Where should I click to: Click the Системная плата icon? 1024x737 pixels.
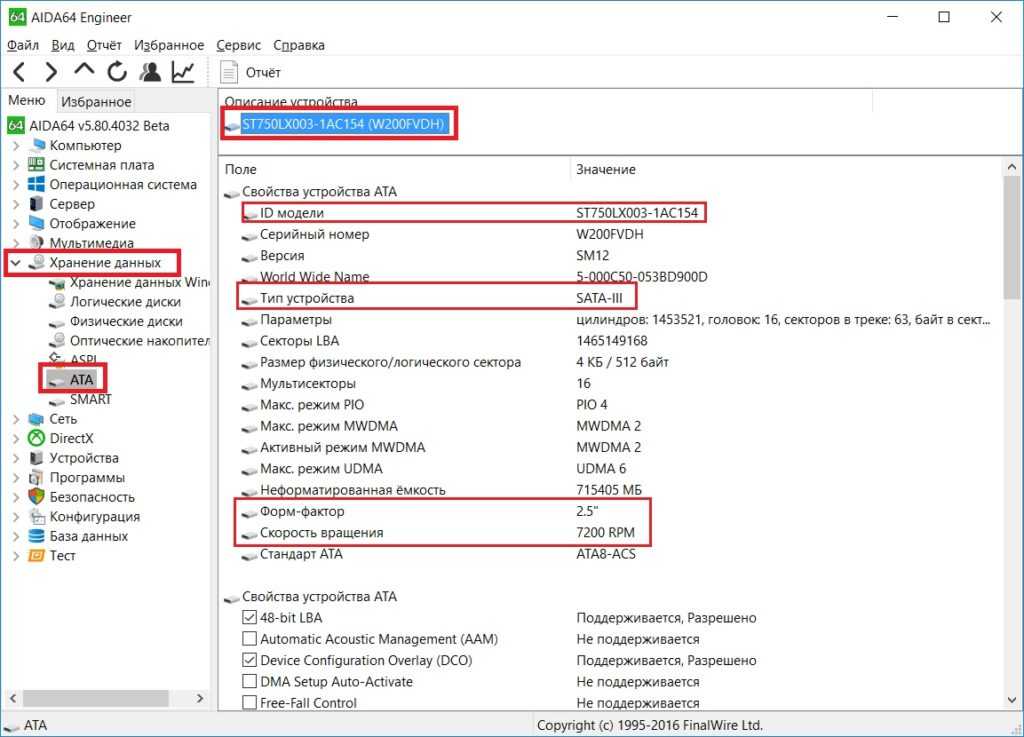pos(37,165)
